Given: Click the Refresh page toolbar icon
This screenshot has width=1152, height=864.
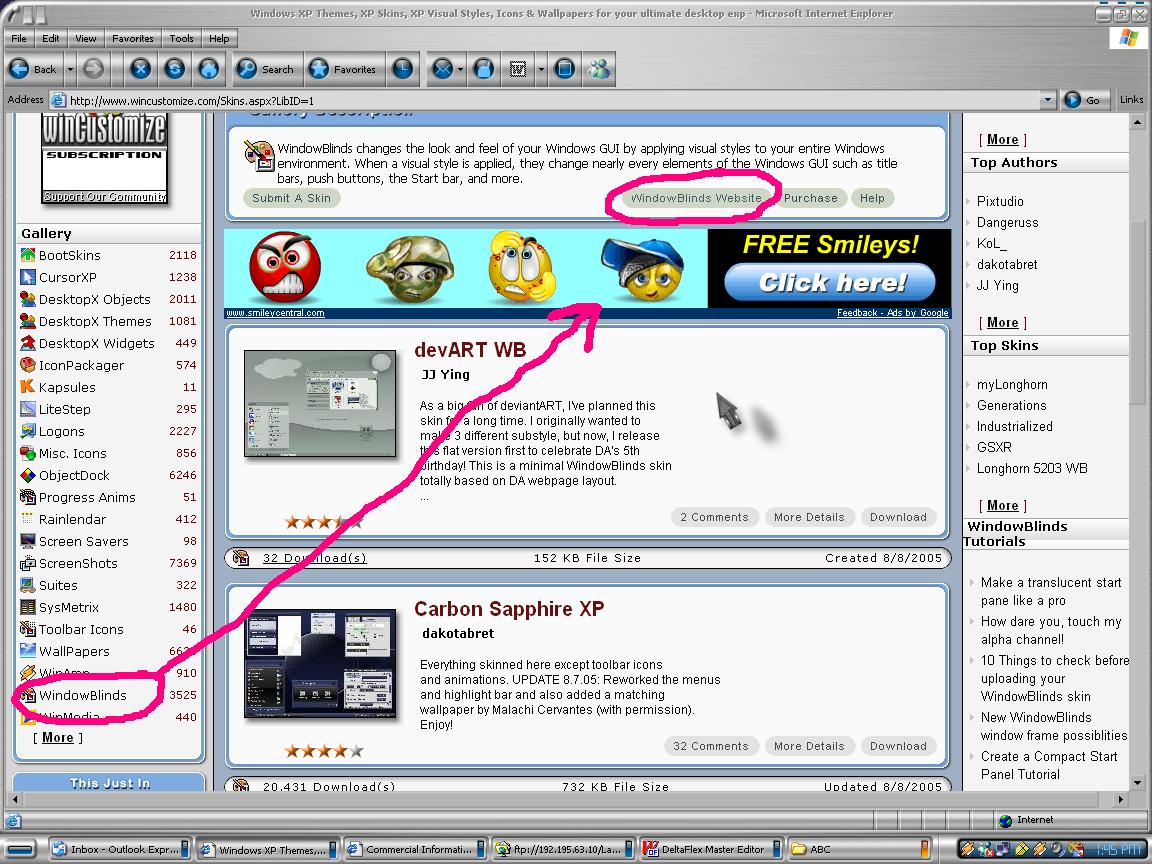Looking at the screenshot, I should [174, 69].
